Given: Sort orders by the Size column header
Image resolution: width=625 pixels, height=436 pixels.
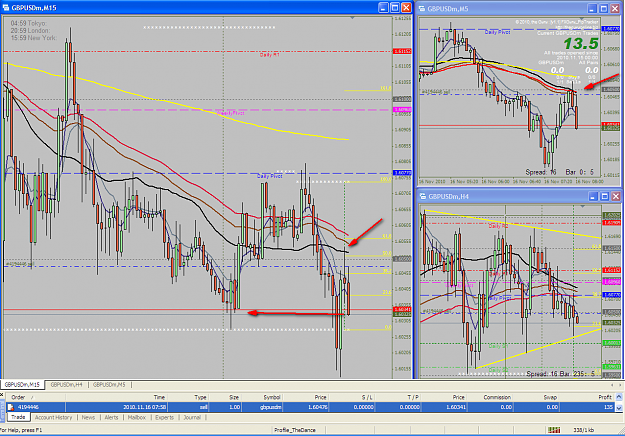Looking at the screenshot, I should click(225, 397).
